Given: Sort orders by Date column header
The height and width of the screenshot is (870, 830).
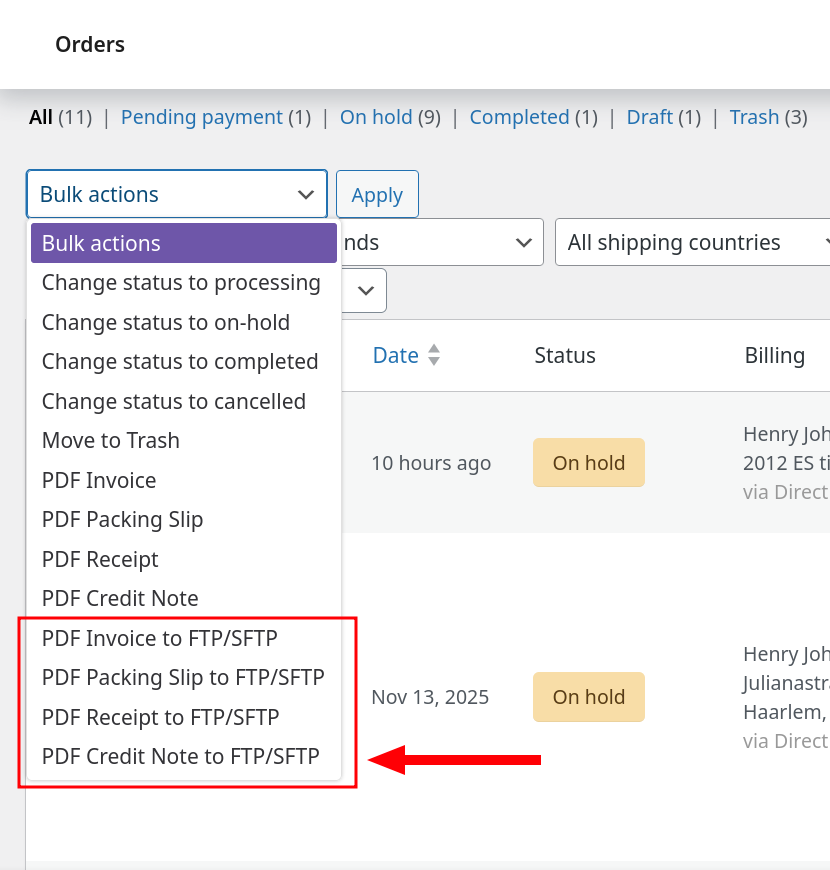Looking at the screenshot, I should 395,355.
